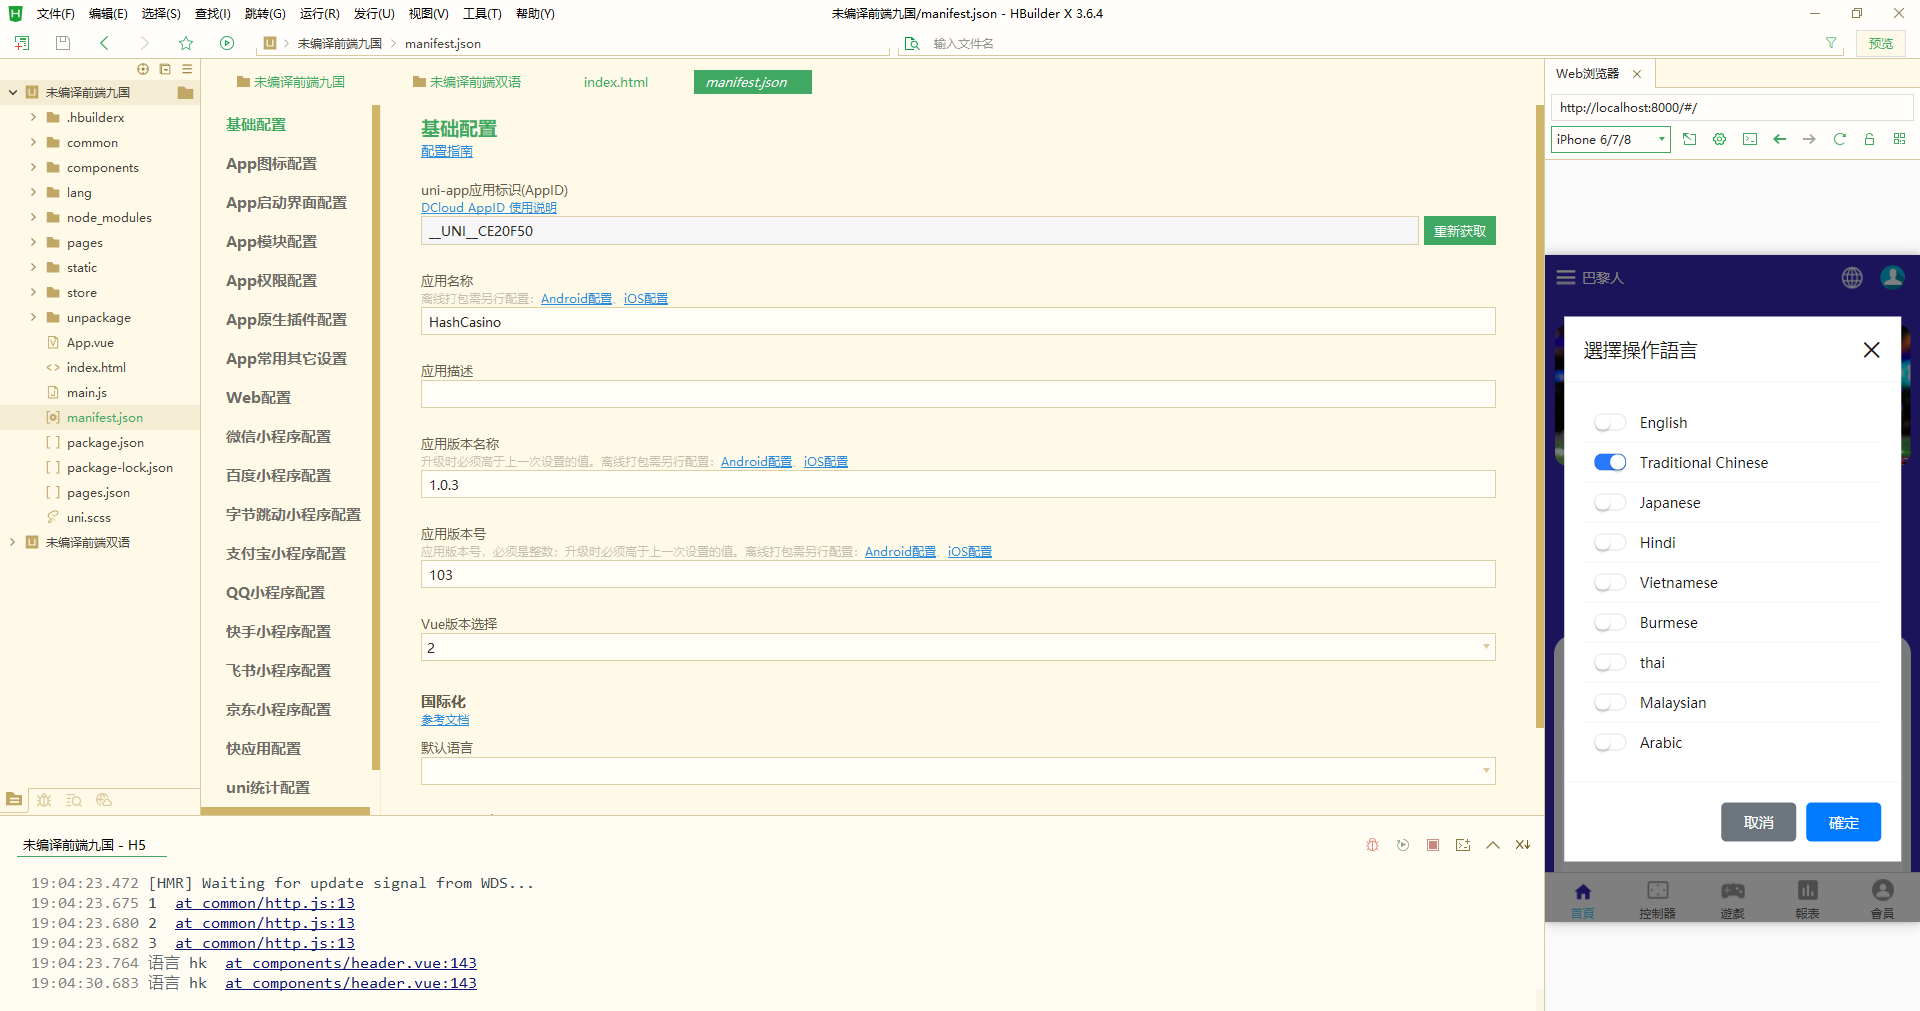Refresh the built-in web browser
1920x1011 pixels.
(x=1840, y=139)
